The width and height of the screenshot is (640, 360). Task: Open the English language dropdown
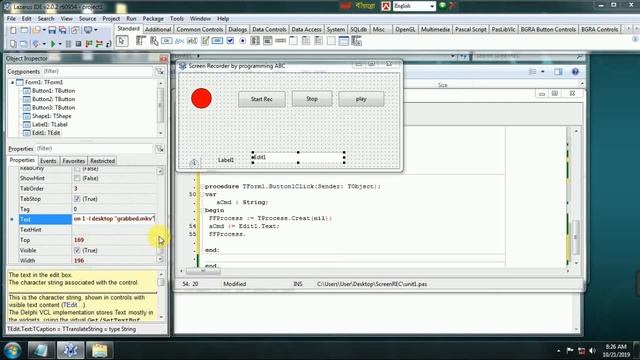(x=432, y=6)
